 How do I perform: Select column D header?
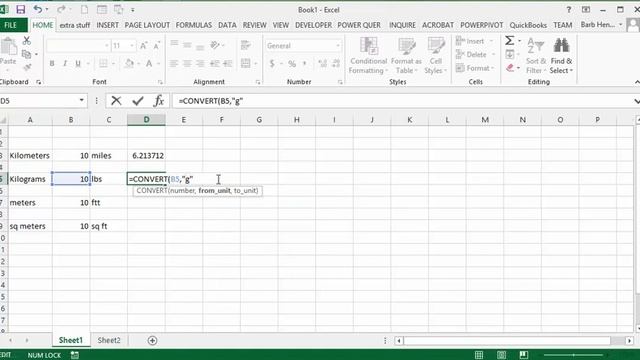pos(146,120)
